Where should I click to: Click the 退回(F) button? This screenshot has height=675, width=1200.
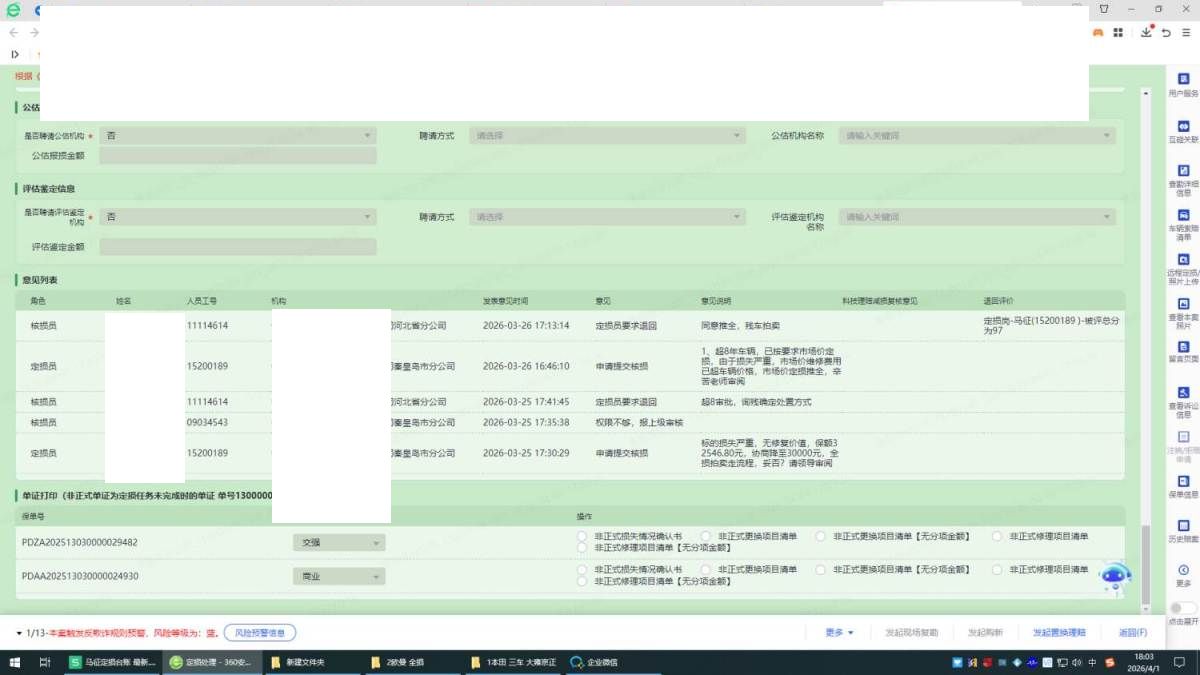point(1132,633)
